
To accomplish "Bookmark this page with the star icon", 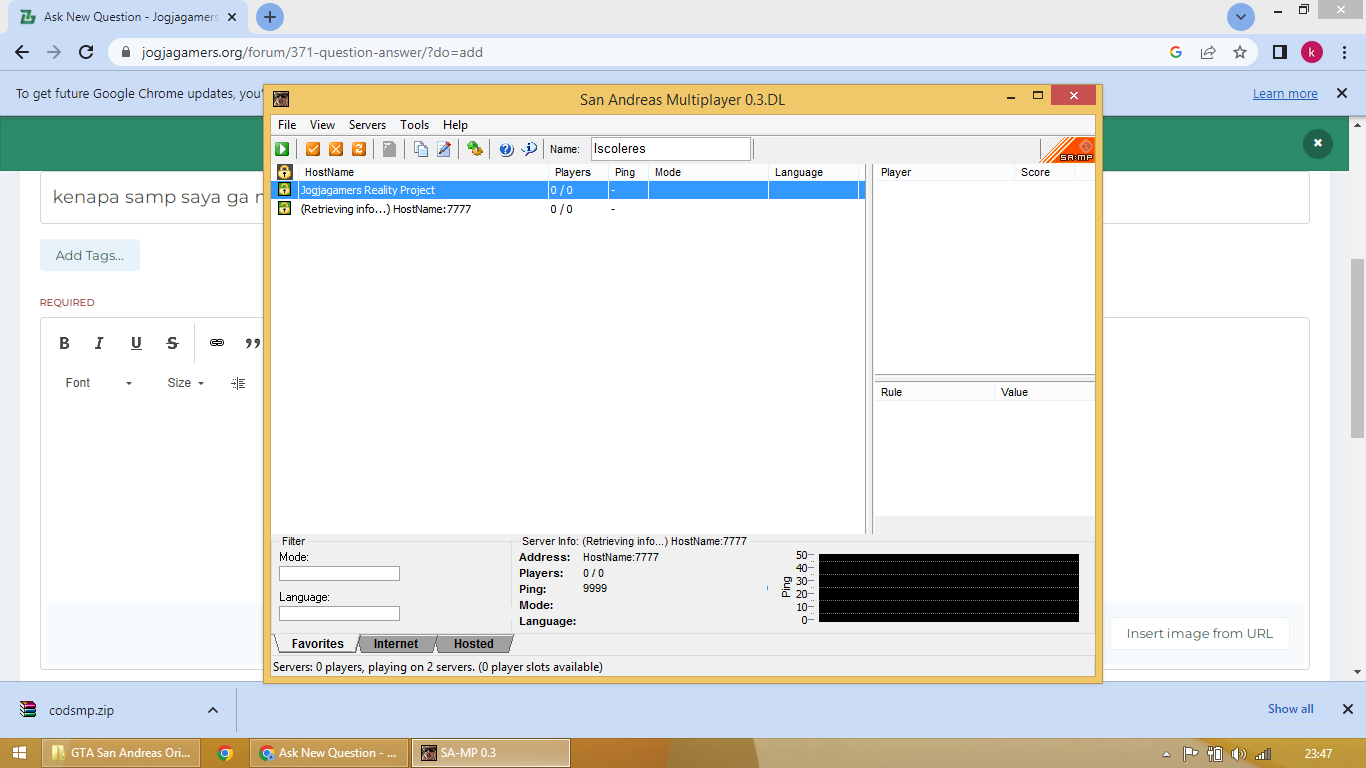I will click(x=1240, y=52).
